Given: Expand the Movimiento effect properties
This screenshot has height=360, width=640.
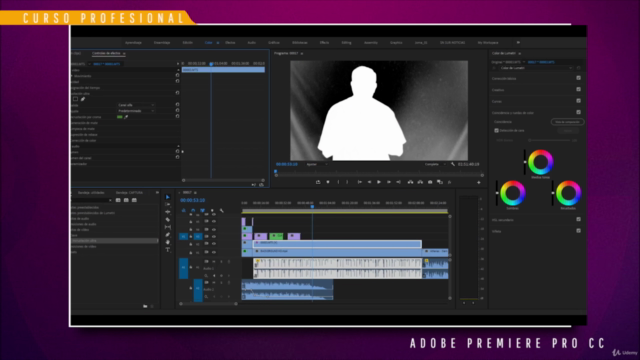Looking at the screenshot, I should coord(72,76).
